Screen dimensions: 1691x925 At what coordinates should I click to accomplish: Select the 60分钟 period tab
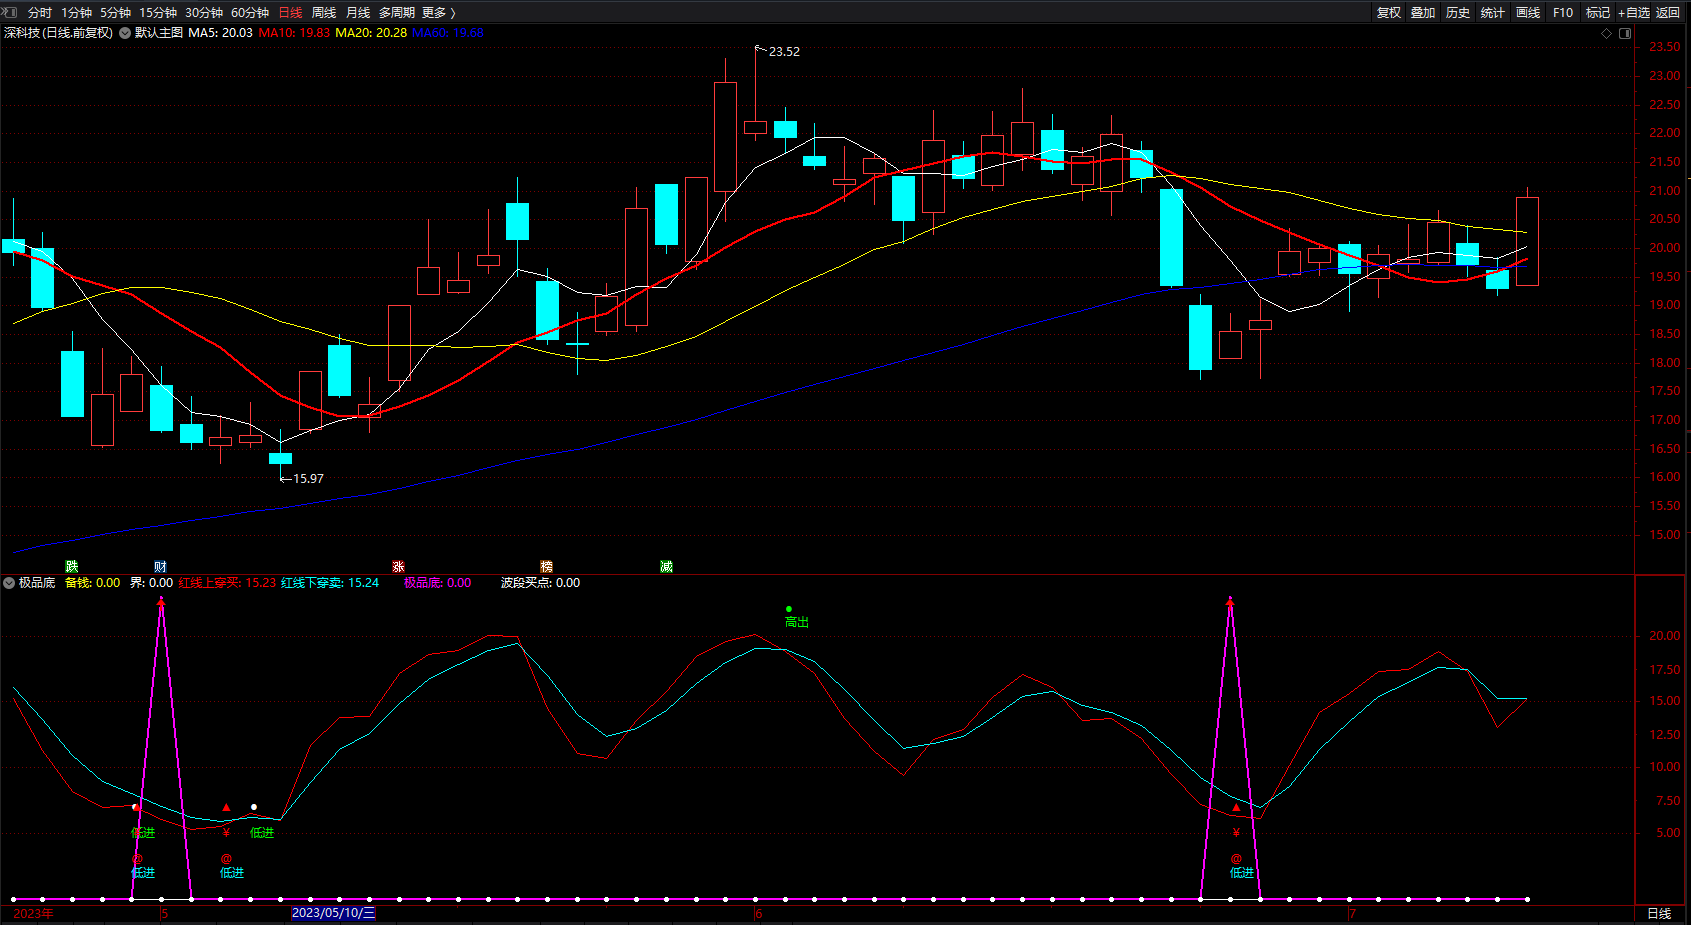(x=250, y=13)
